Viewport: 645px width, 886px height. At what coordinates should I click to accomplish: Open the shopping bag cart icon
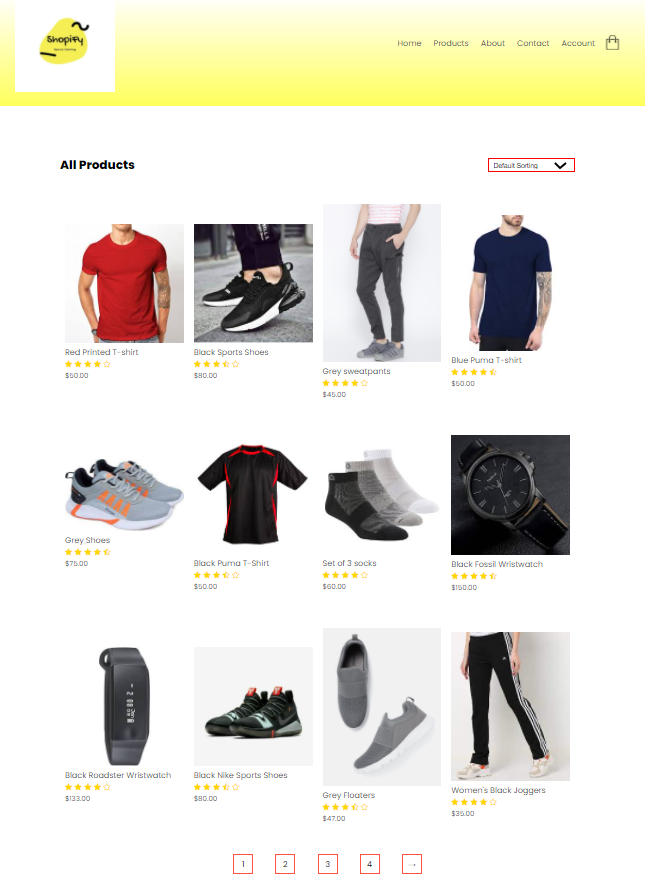(612, 43)
